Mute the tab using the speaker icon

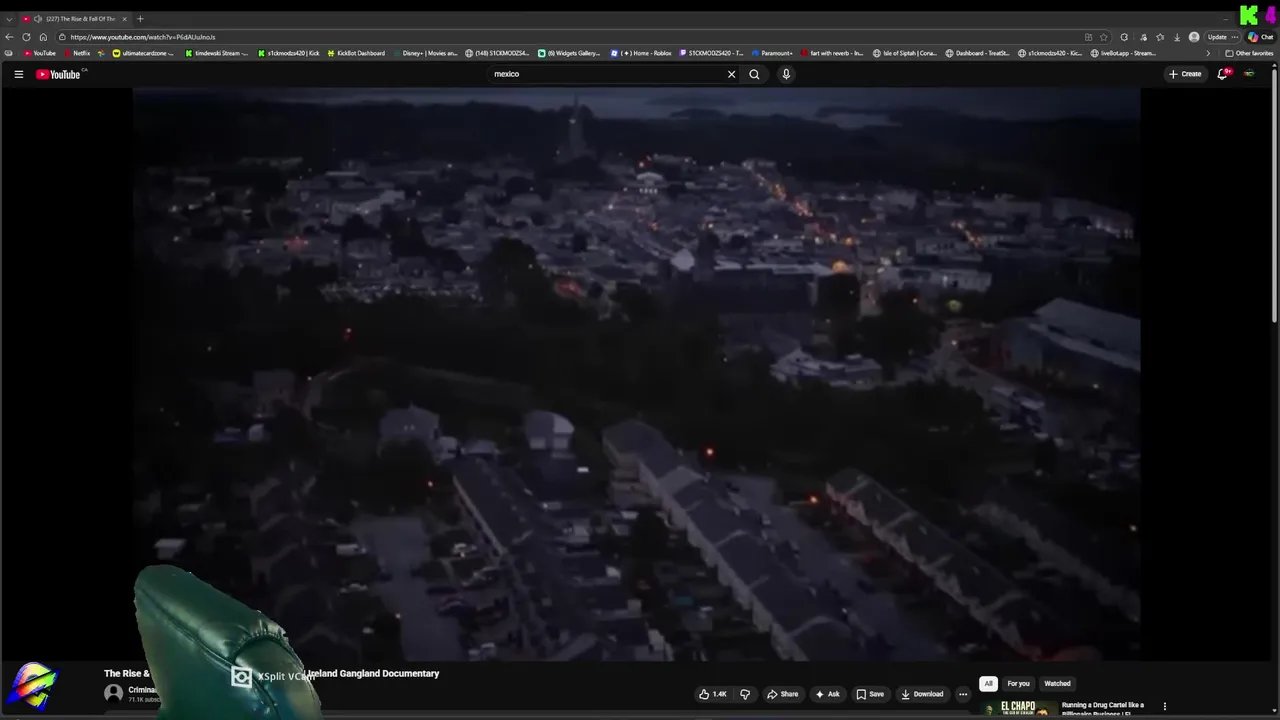click(38, 19)
